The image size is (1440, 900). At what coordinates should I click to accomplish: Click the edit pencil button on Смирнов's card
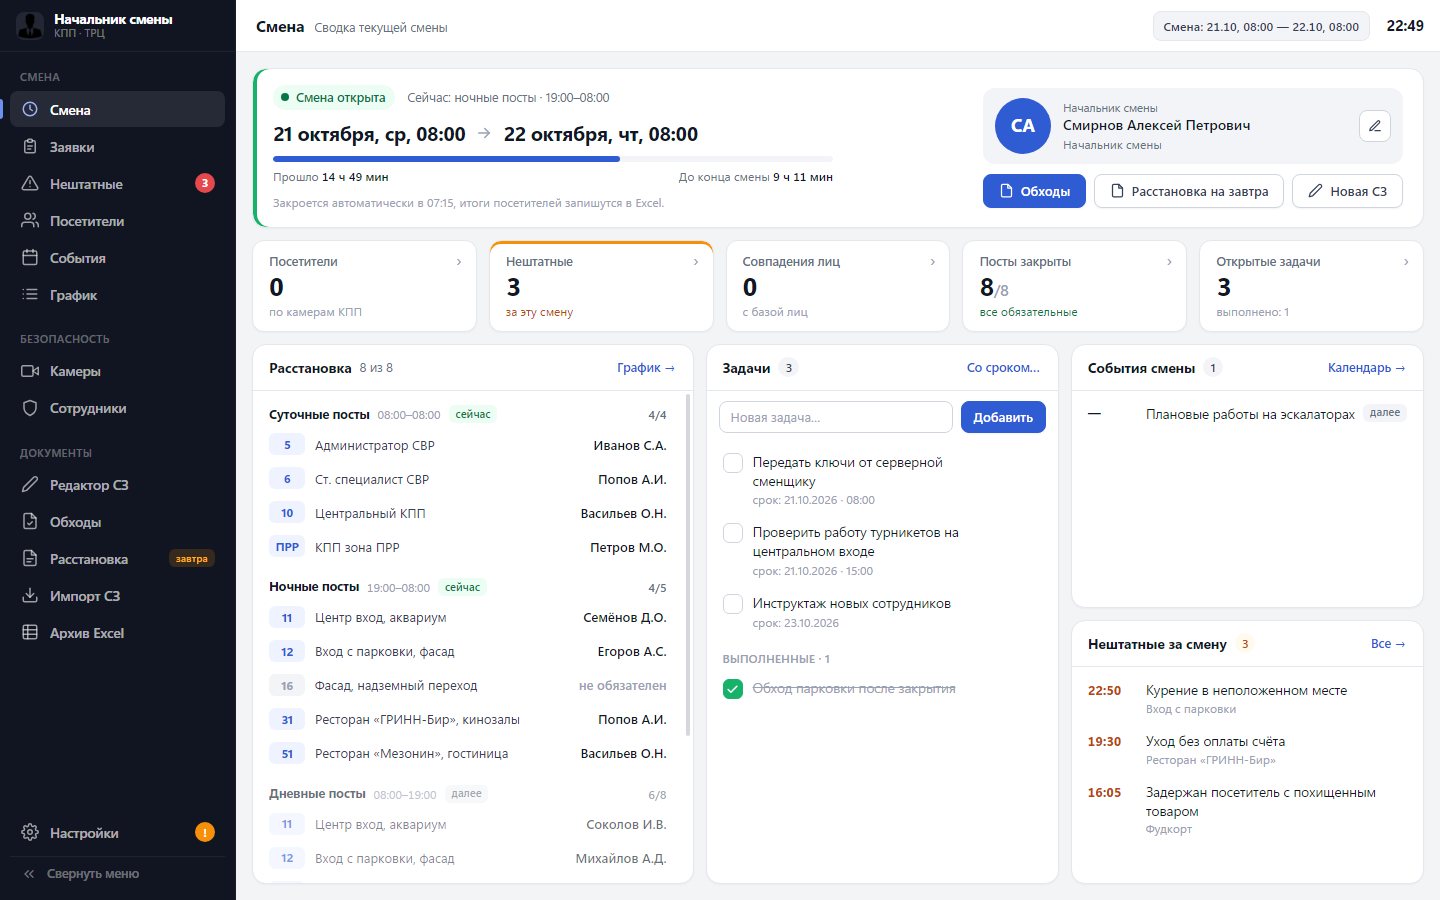(x=1375, y=126)
